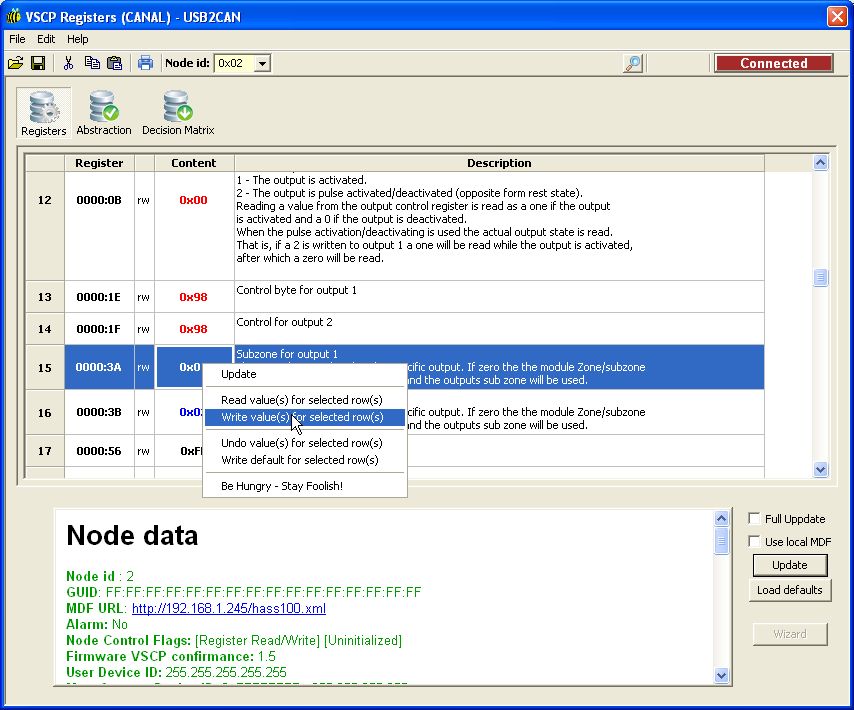Image resolution: width=854 pixels, height=710 pixels.
Task: Click the Save floppy disk icon
Action: [x=38, y=63]
